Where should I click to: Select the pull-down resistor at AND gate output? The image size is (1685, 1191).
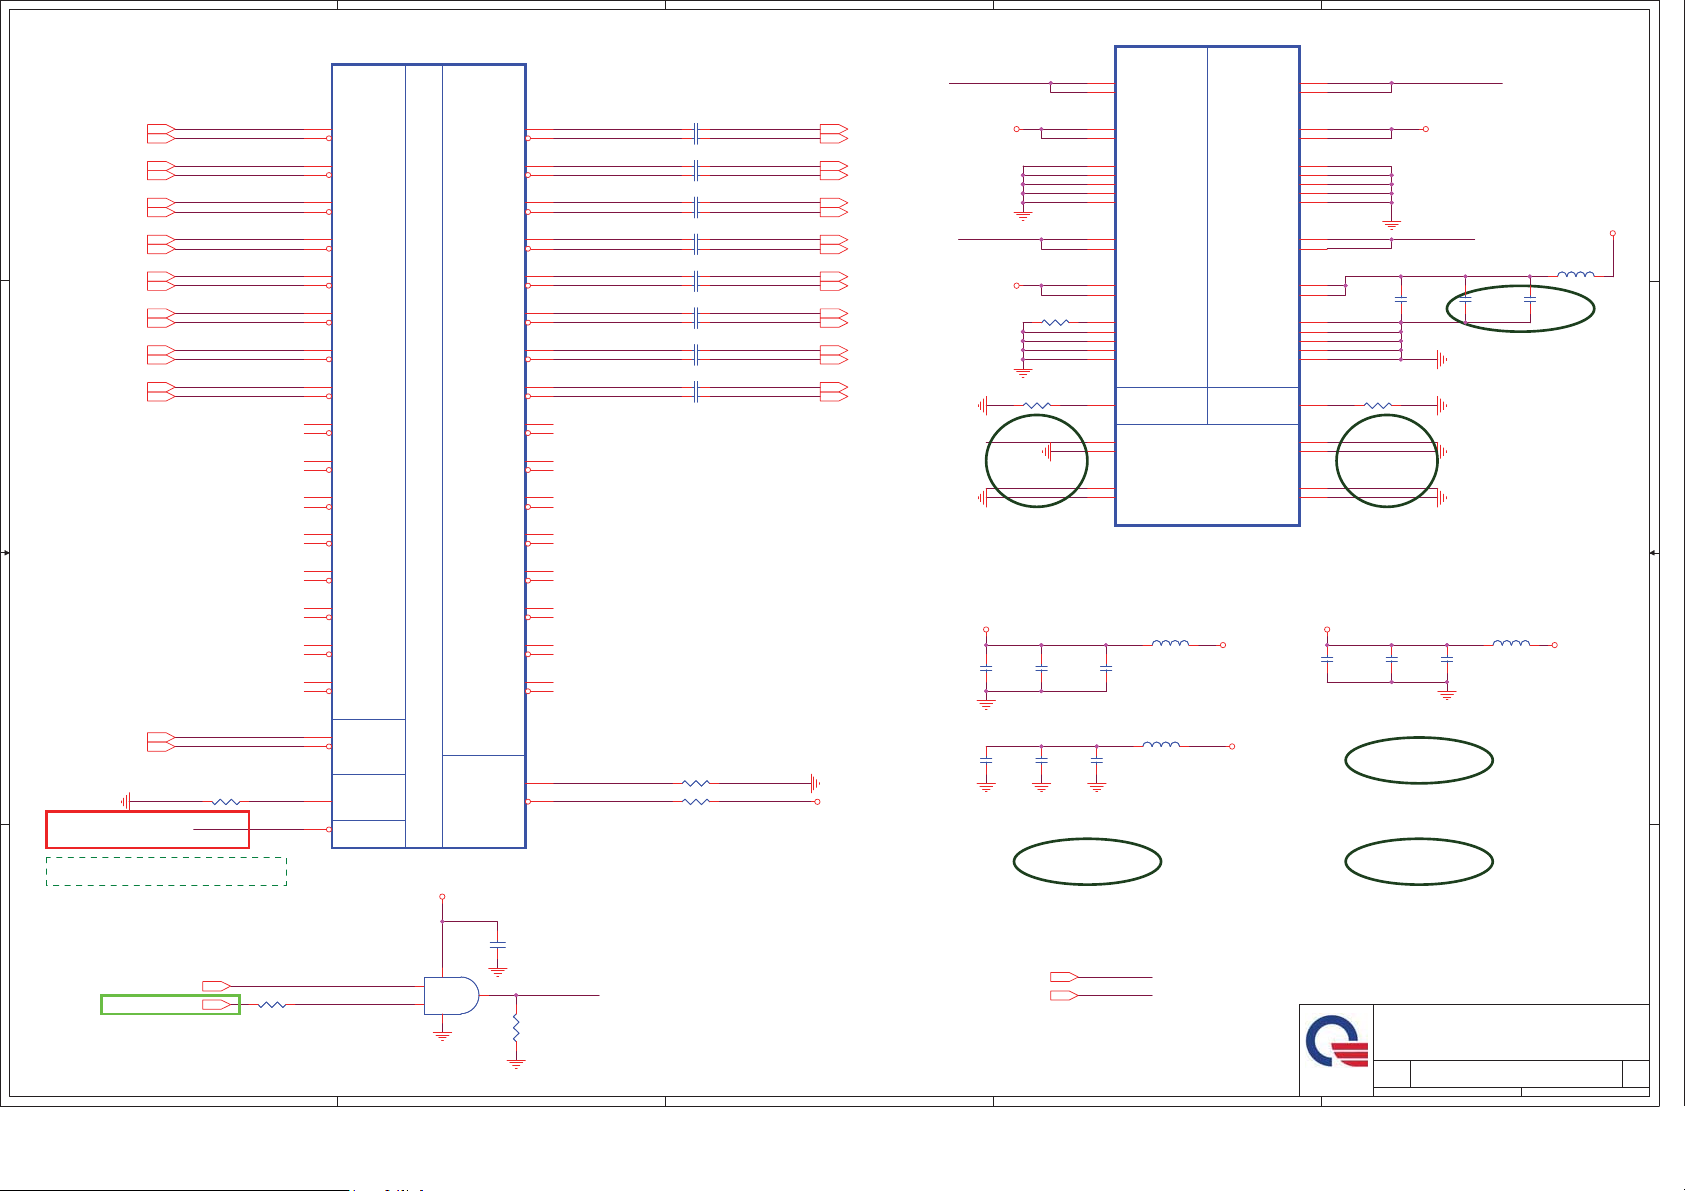coord(516,1027)
